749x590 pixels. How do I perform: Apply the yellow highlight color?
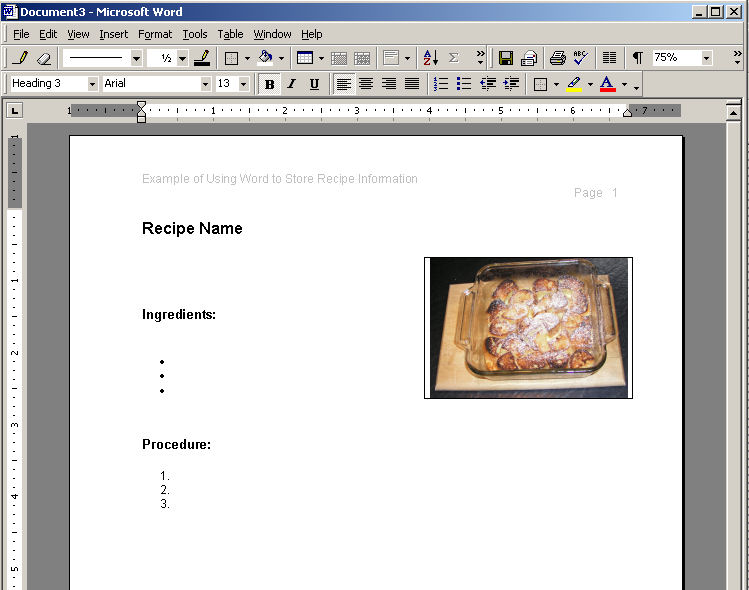[x=574, y=84]
